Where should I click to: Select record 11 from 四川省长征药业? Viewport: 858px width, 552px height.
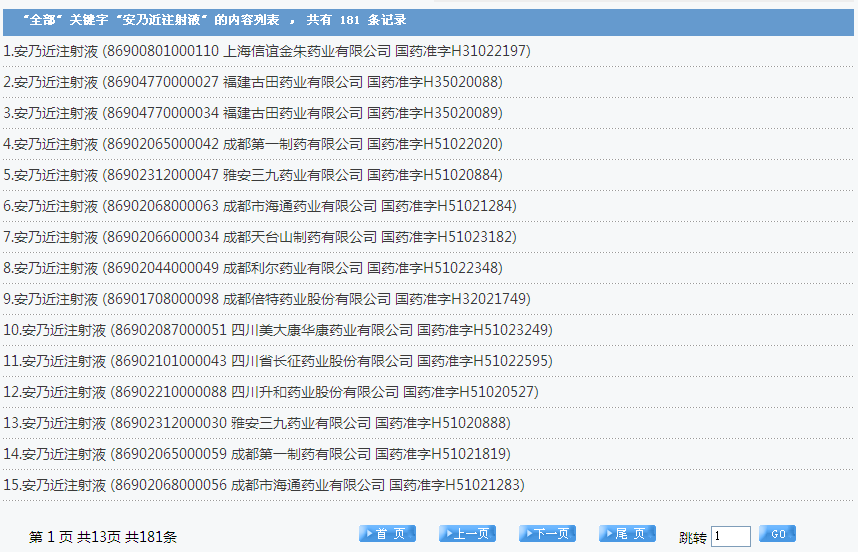278,361
